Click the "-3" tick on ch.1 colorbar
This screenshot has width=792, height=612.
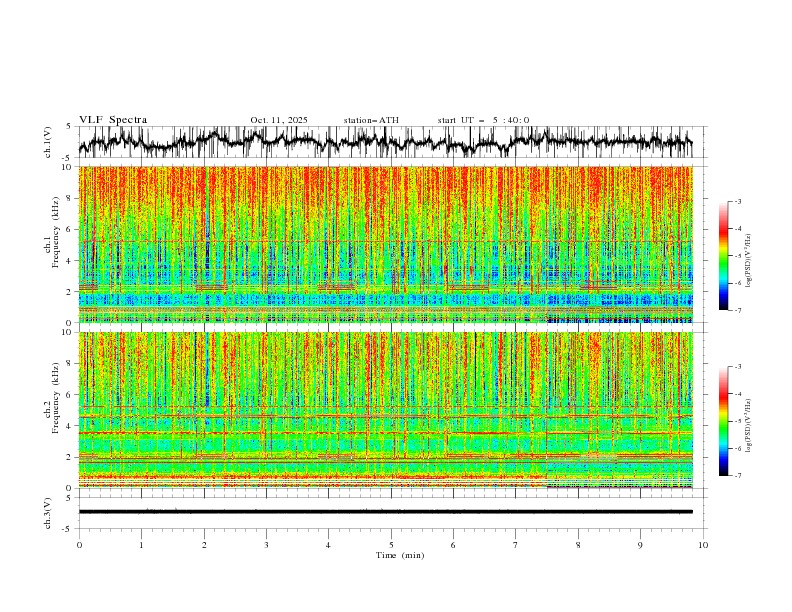coord(737,201)
